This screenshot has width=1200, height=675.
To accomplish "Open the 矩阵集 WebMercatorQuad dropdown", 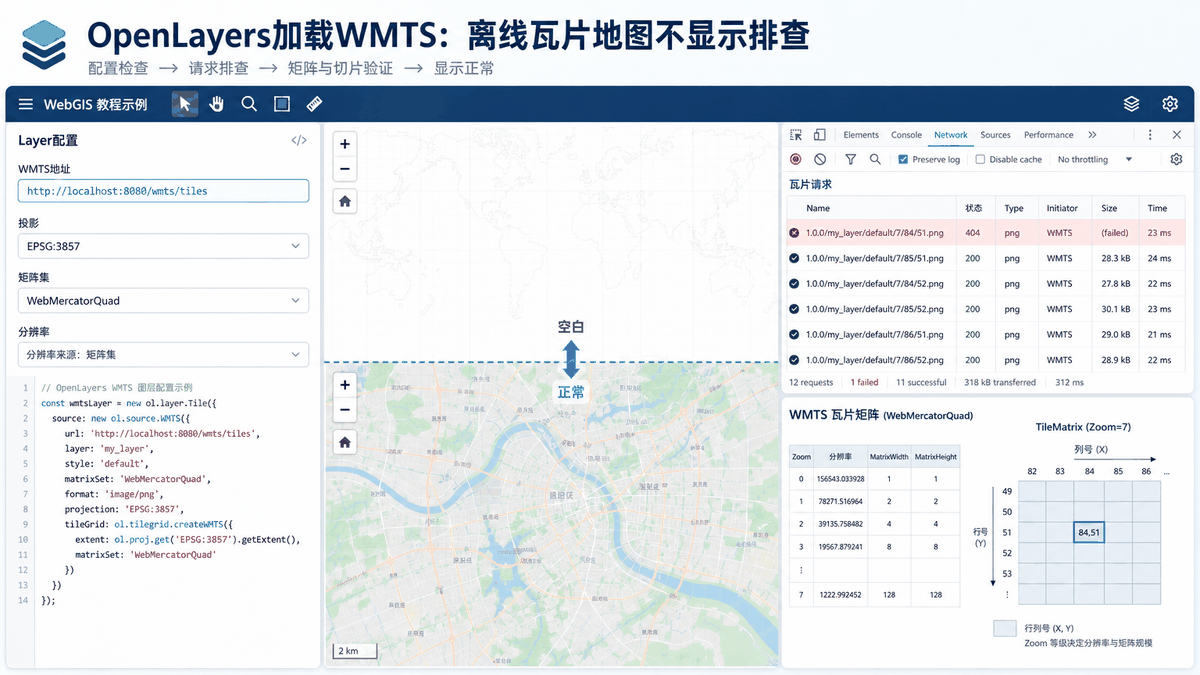I will (163, 300).
